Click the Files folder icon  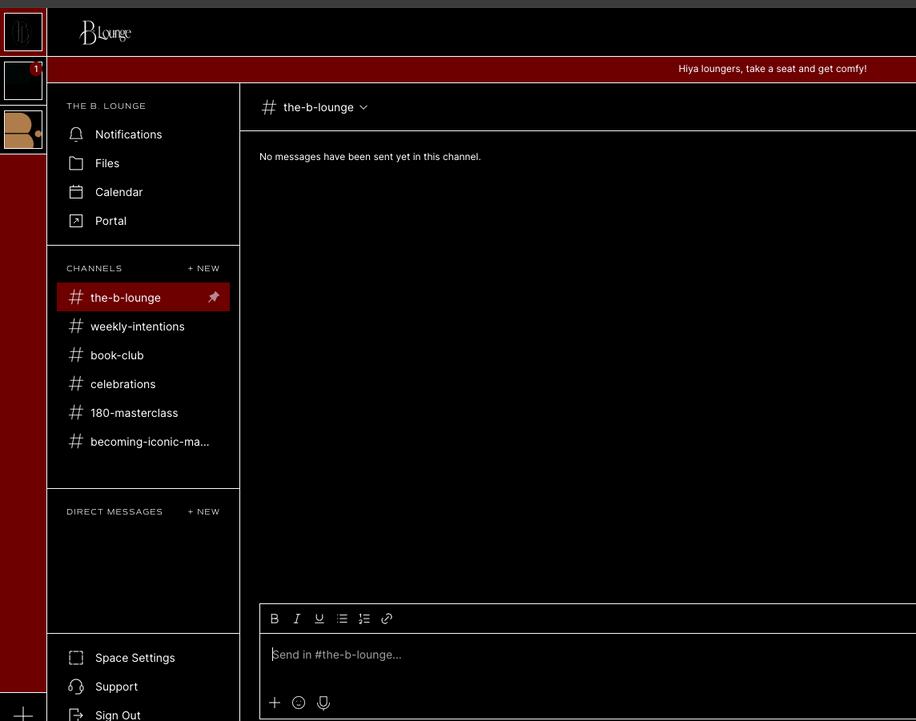point(76,163)
